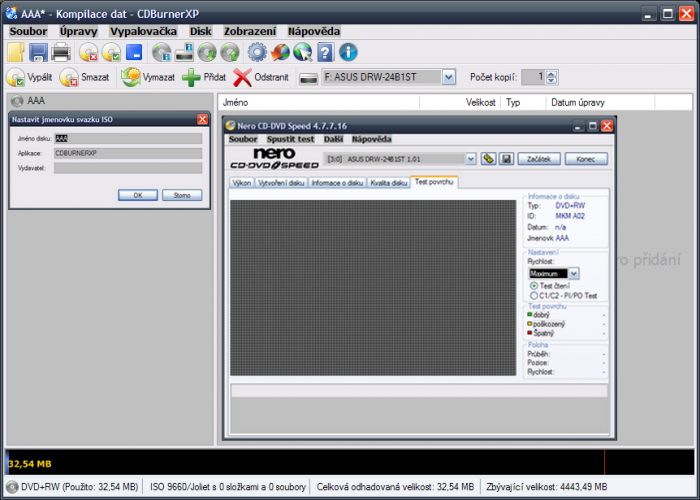Click the empty Vydavatel field
Screen dimensions: 700x500
tap(128, 168)
